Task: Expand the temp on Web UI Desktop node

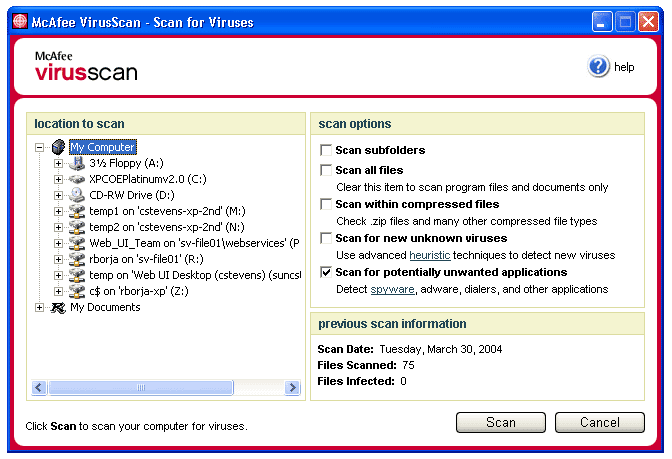Action: click(58, 275)
